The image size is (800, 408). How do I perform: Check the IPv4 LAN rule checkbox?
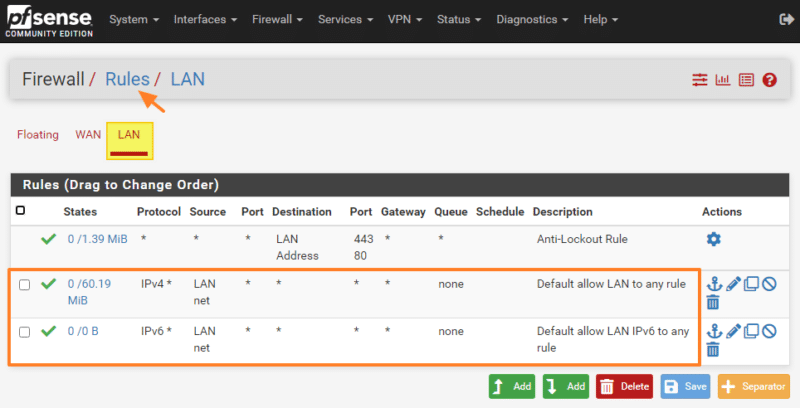click(x=24, y=284)
